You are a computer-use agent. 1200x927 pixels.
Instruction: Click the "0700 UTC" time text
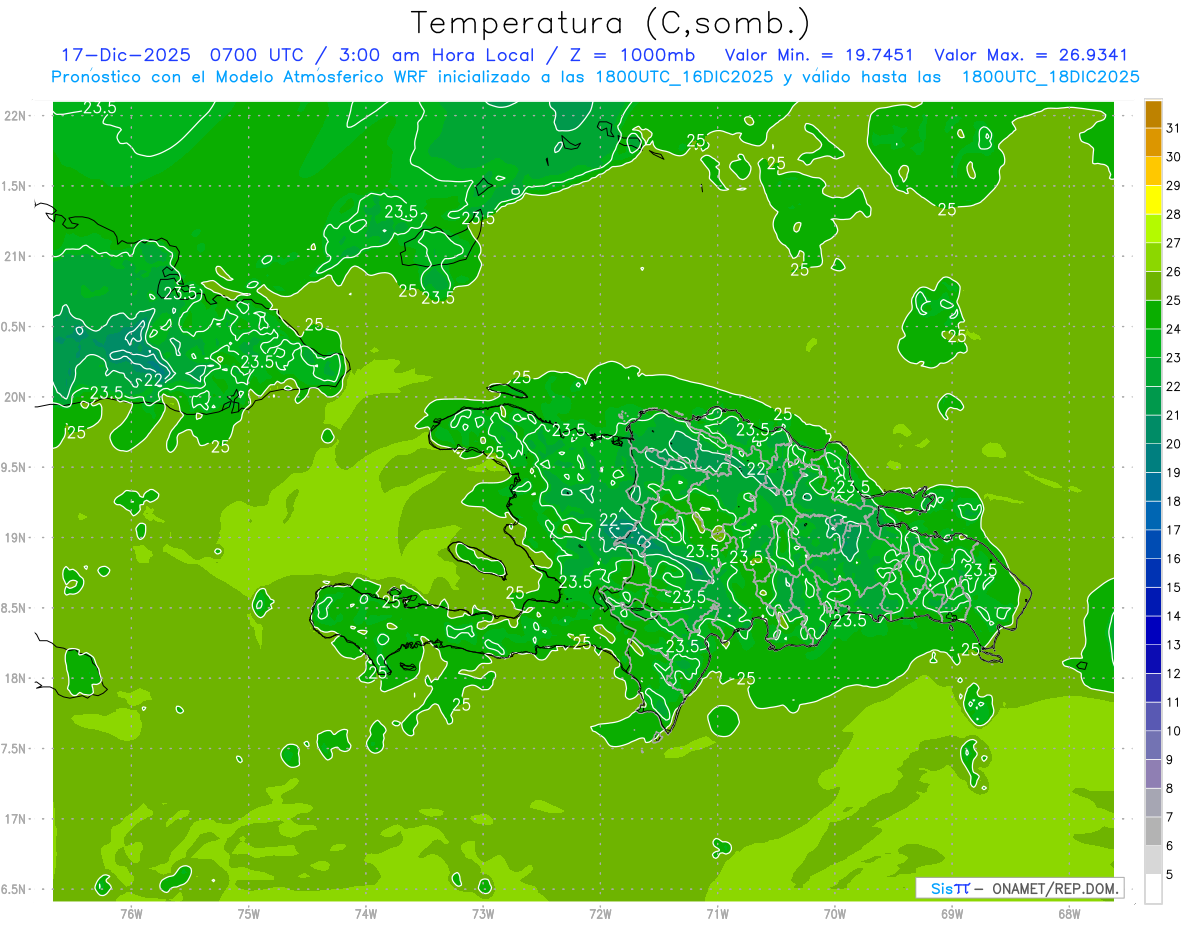pos(255,55)
